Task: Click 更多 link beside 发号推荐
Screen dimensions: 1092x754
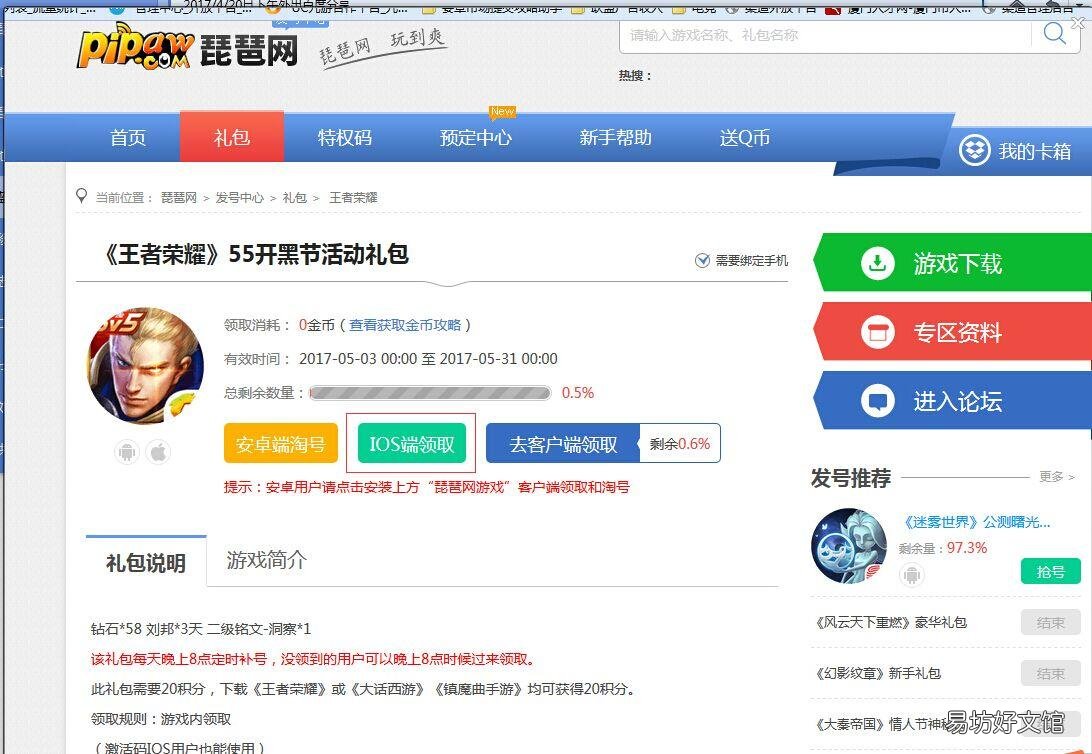Action: [1056, 477]
